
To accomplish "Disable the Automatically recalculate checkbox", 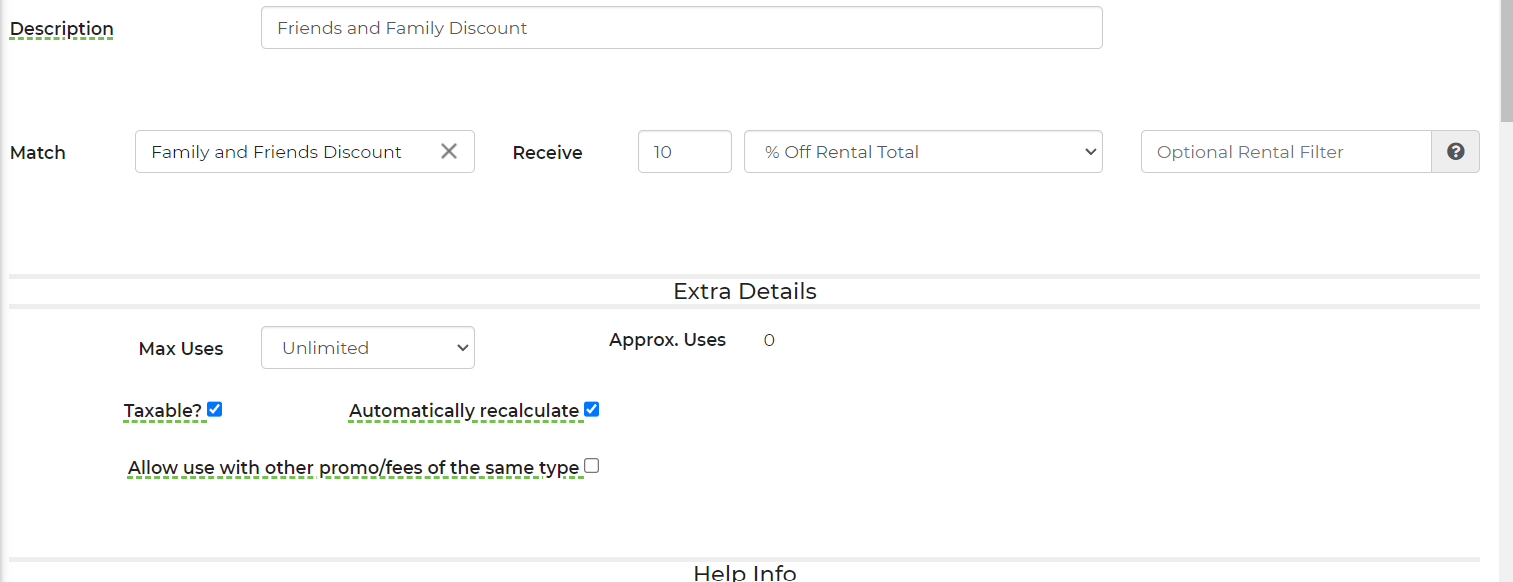I will pyautogui.click(x=591, y=409).
